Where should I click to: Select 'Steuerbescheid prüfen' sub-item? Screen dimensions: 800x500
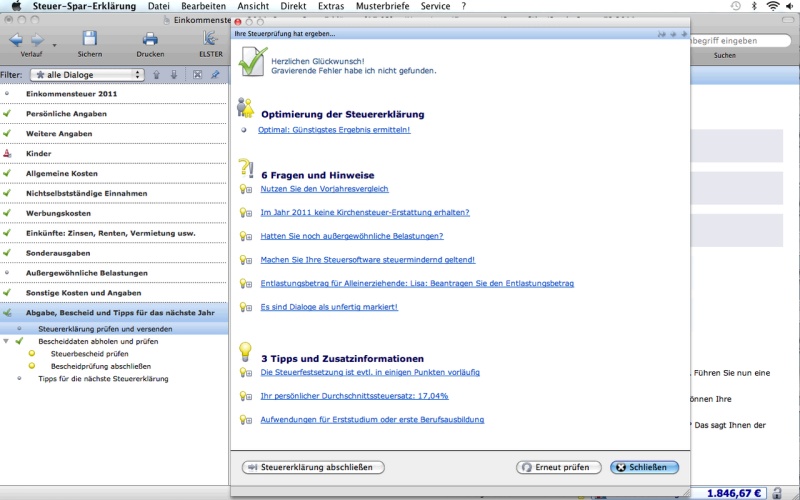coord(89,354)
